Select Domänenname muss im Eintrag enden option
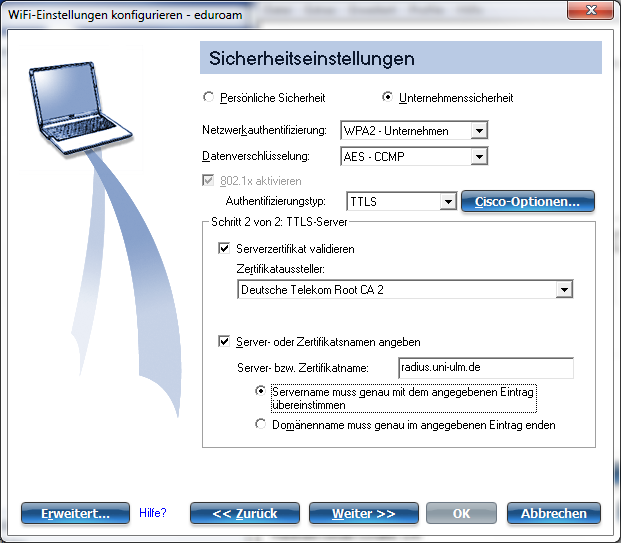 tap(261, 425)
